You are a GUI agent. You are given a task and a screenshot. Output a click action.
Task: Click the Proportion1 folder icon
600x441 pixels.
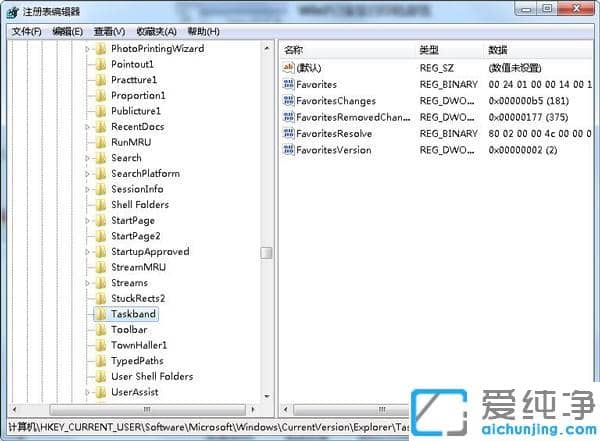(x=101, y=96)
